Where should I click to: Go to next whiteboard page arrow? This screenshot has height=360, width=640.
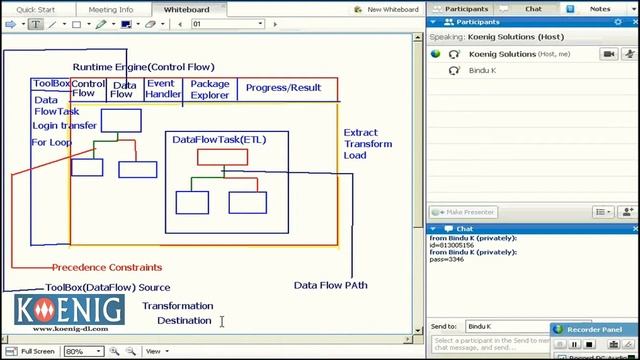(x=275, y=24)
